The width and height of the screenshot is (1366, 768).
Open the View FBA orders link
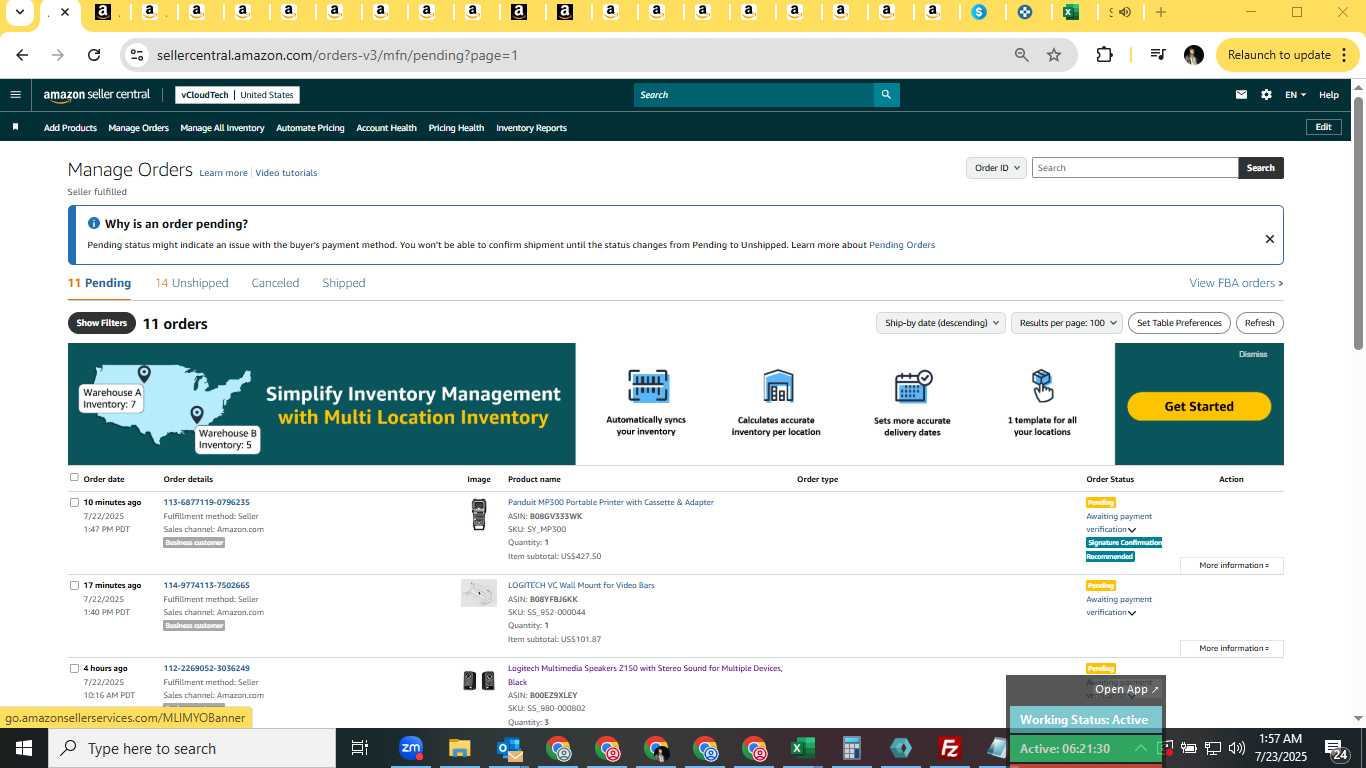tap(1236, 283)
